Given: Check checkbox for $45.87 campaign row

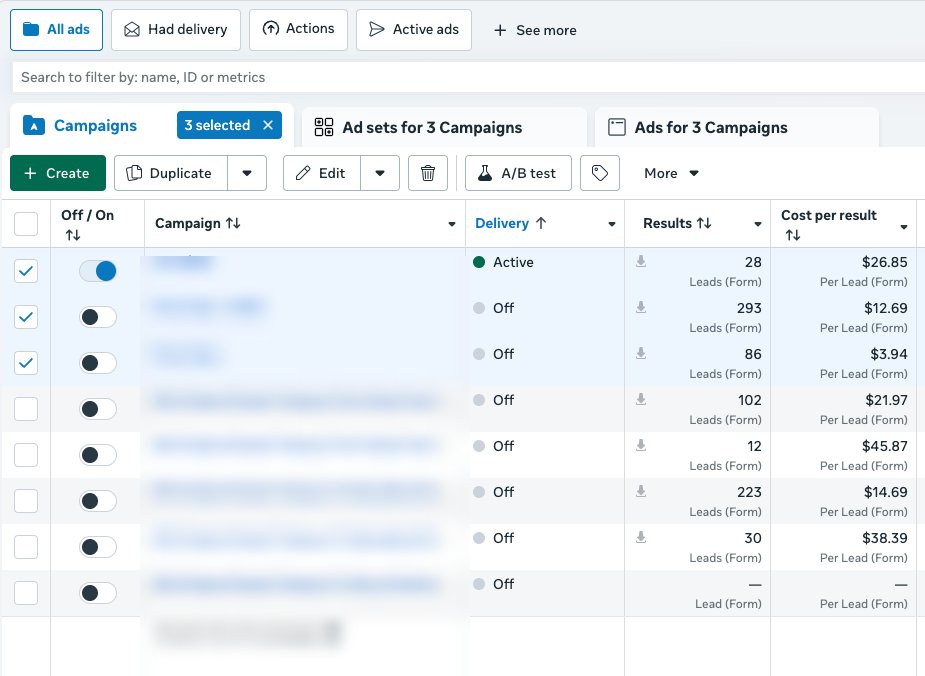Looking at the screenshot, I should pyautogui.click(x=26, y=455).
